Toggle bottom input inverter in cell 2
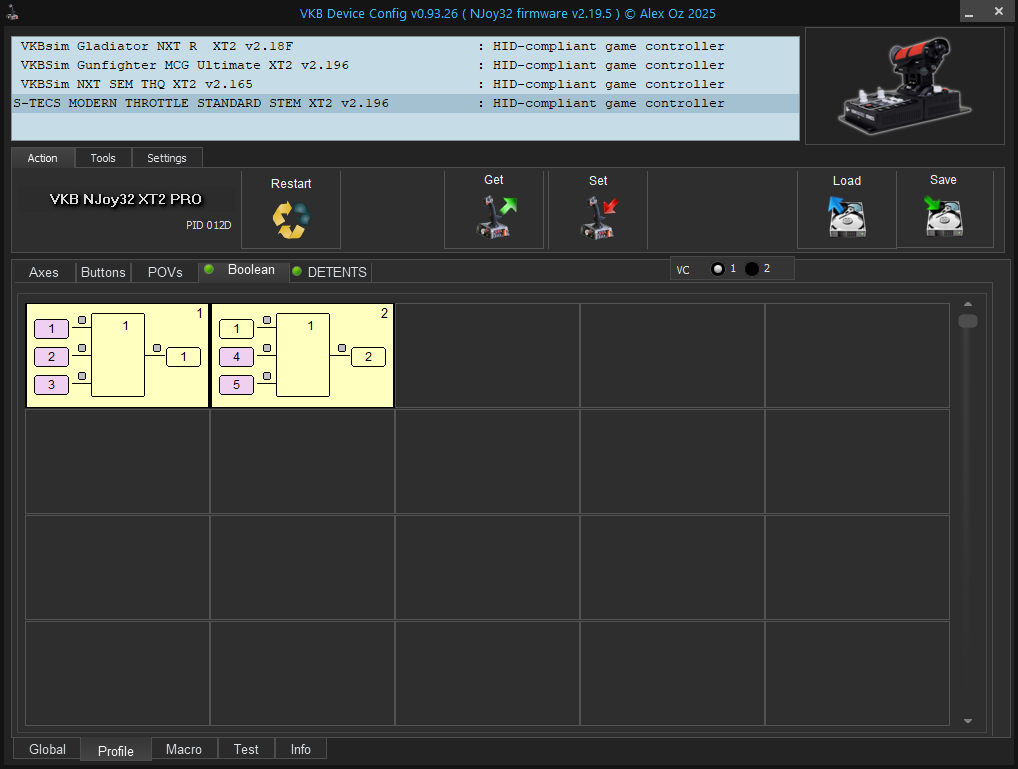Image resolution: width=1018 pixels, height=769 pixels. click(x=267, y=376)
